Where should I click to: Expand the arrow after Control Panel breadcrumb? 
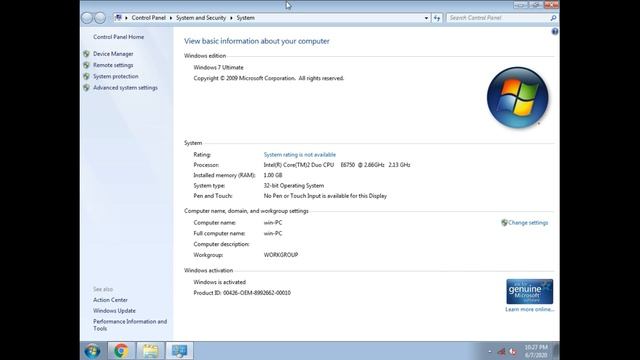[x=171, y=18]
